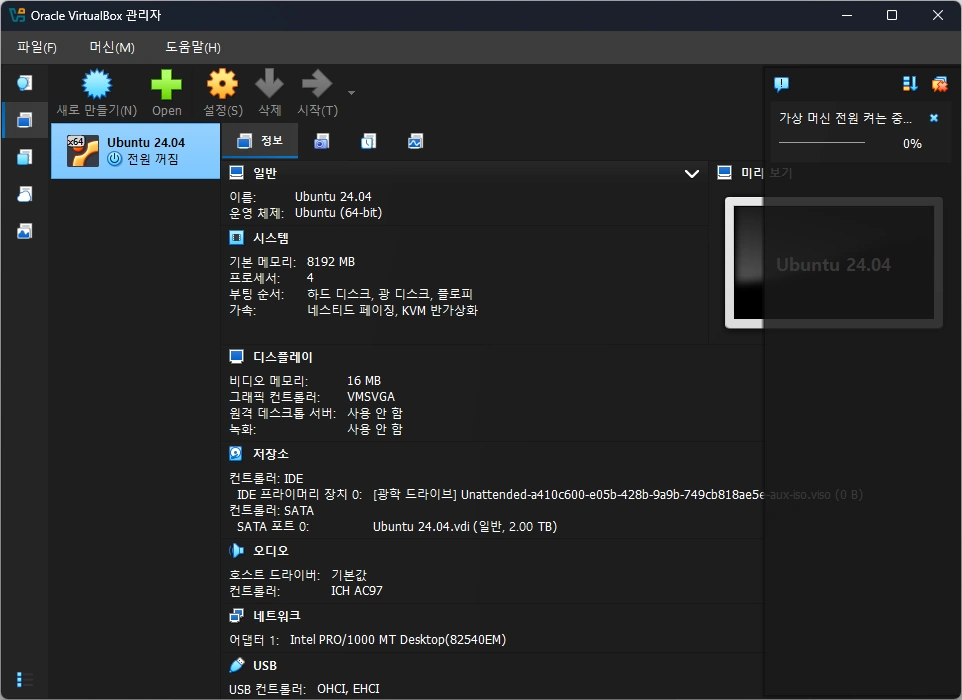
Task: Click boot order 하드 디스크, 광 디스크, 플로피
Action: point(390,294)
